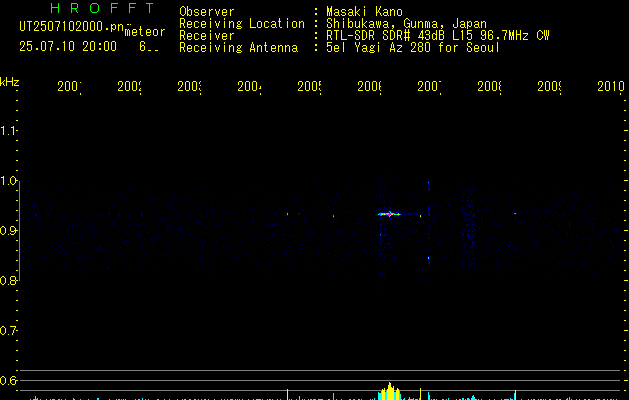Image resolution: width=629 pixels, height=400 pixels.
Task: Click the HROFFT title text
Action: tap(102, 8)
